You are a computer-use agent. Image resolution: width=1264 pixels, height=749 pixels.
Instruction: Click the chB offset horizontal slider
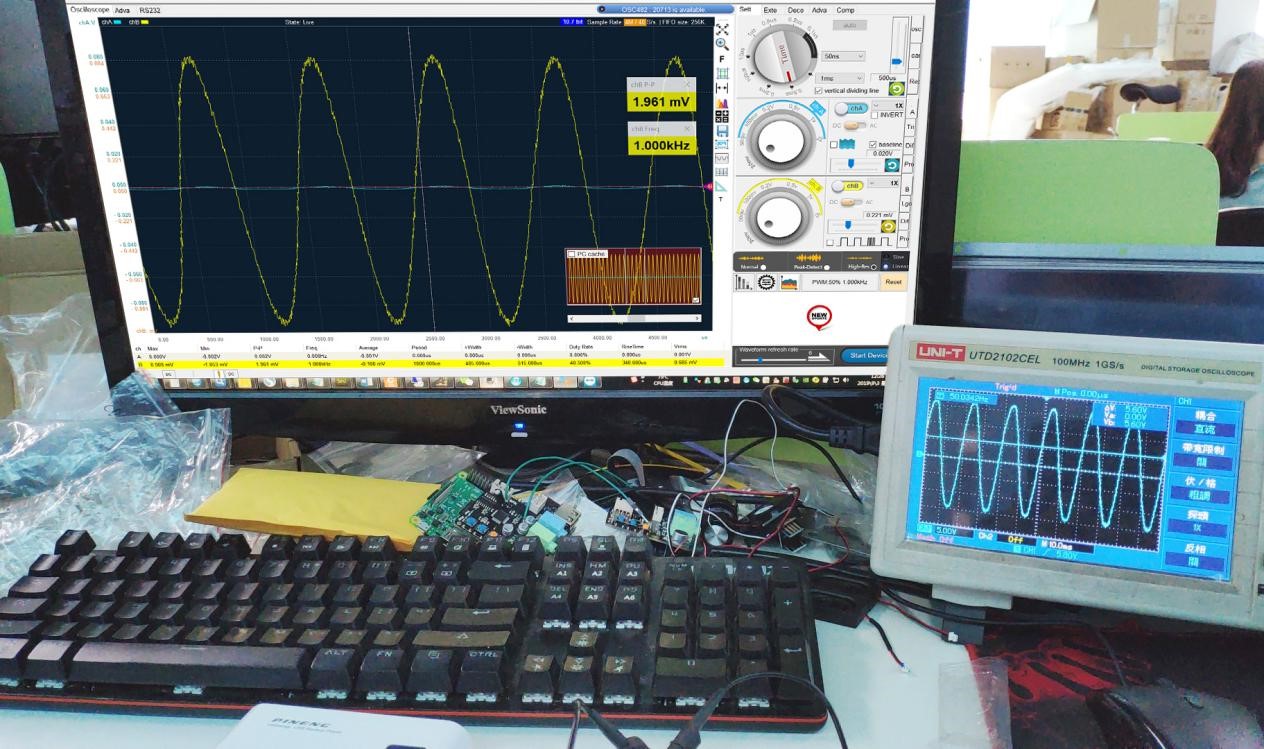(853, 226)
